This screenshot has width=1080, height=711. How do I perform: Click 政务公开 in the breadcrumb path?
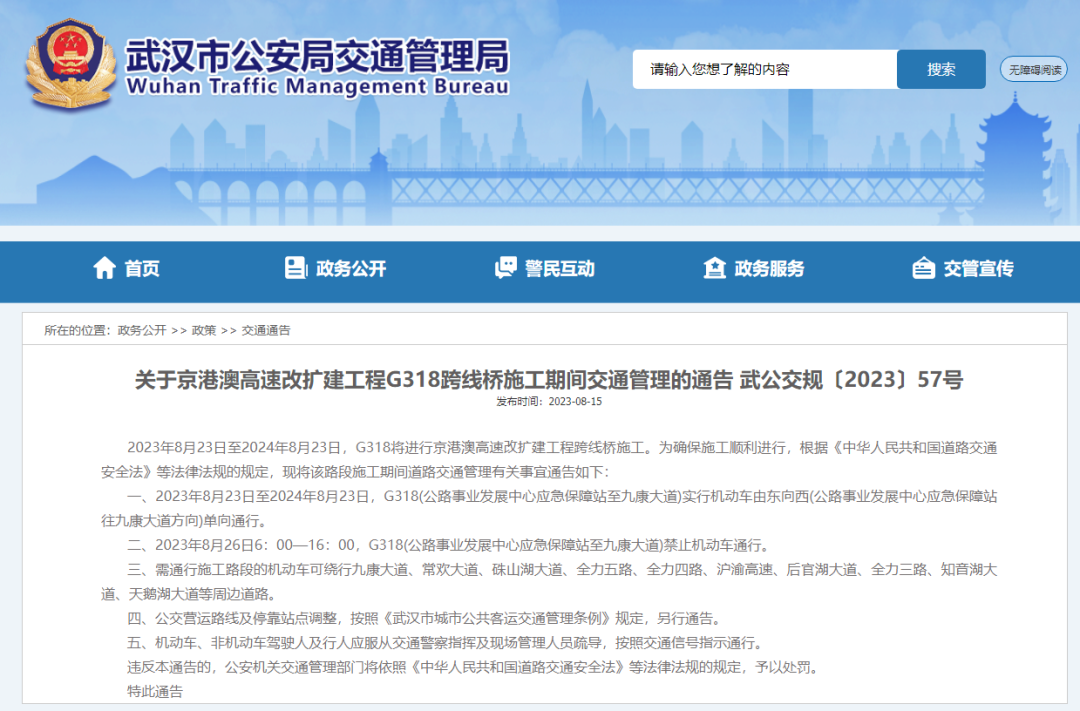(142, 330)
